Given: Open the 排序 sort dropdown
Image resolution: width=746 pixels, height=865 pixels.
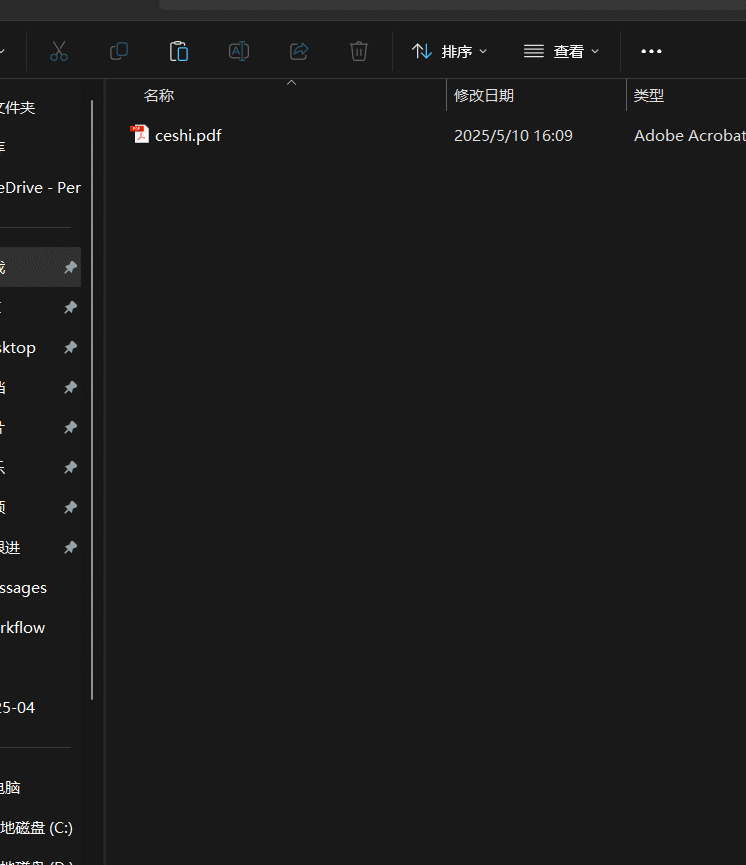Looking at the screenshot, I should pyautogui.click(x=450, y=51).
